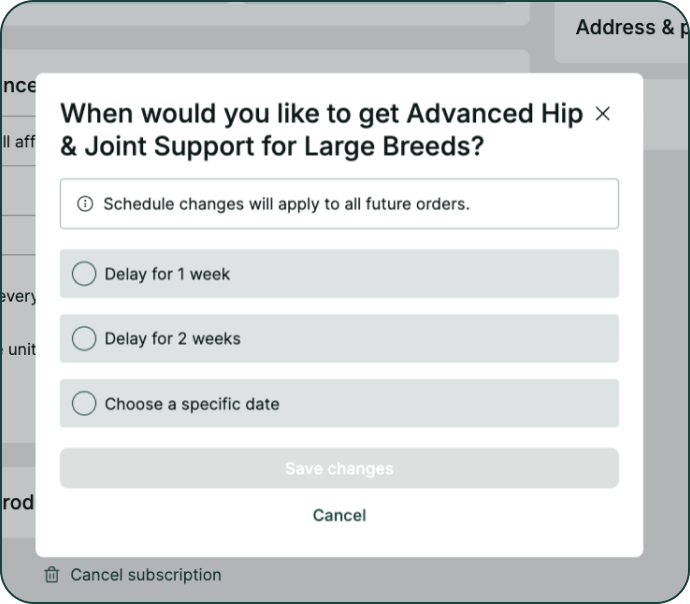Click the "unit" text fragment at left edge
This screenshot has width=690, height=604.
(20, 349)
